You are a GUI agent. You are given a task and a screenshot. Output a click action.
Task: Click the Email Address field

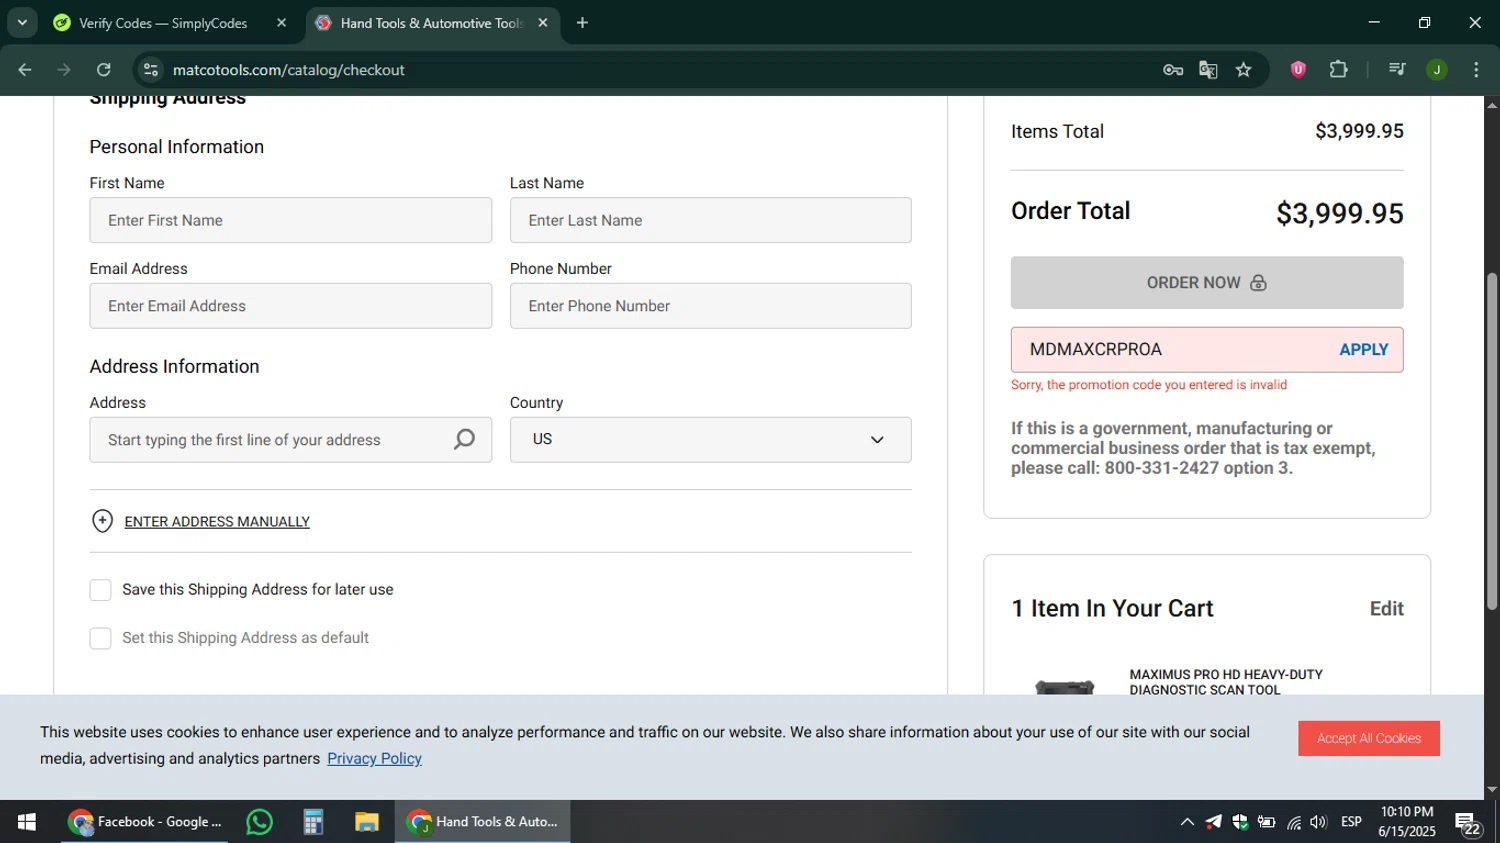290,306
